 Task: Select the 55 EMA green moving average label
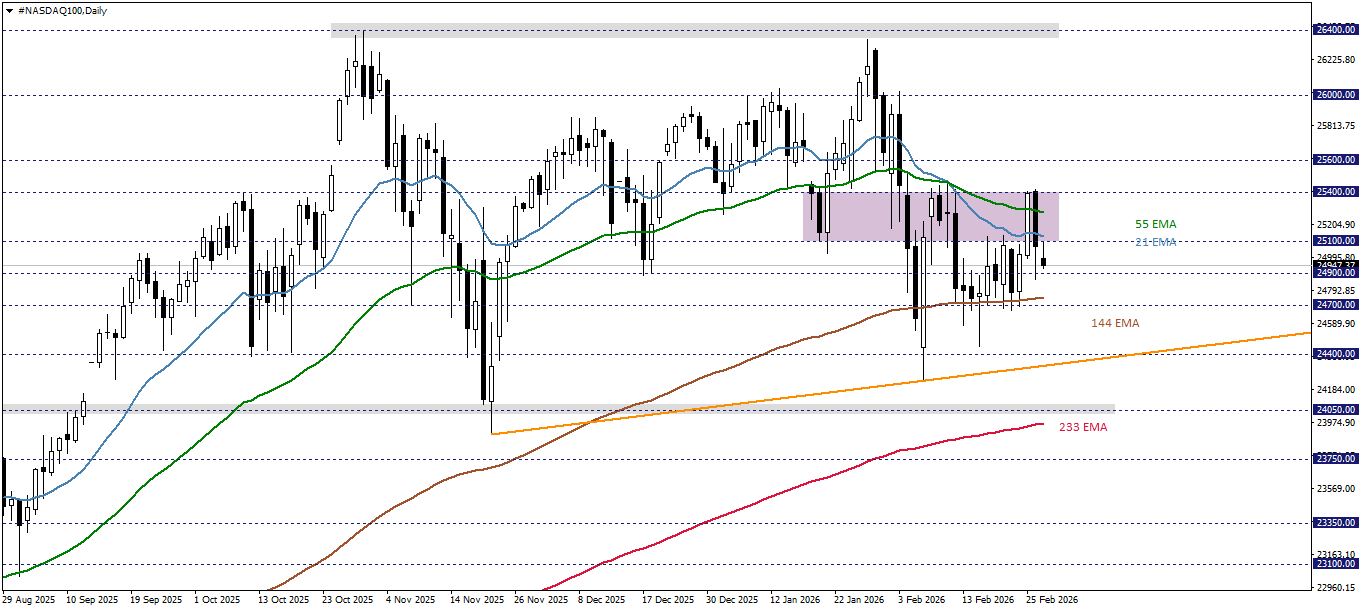coord(1155,224)
